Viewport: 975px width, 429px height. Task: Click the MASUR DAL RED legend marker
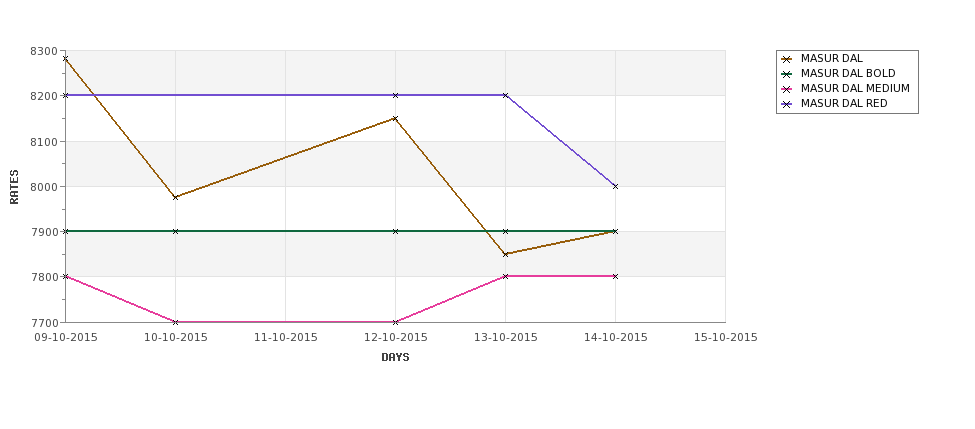click(x=787, y=104)
